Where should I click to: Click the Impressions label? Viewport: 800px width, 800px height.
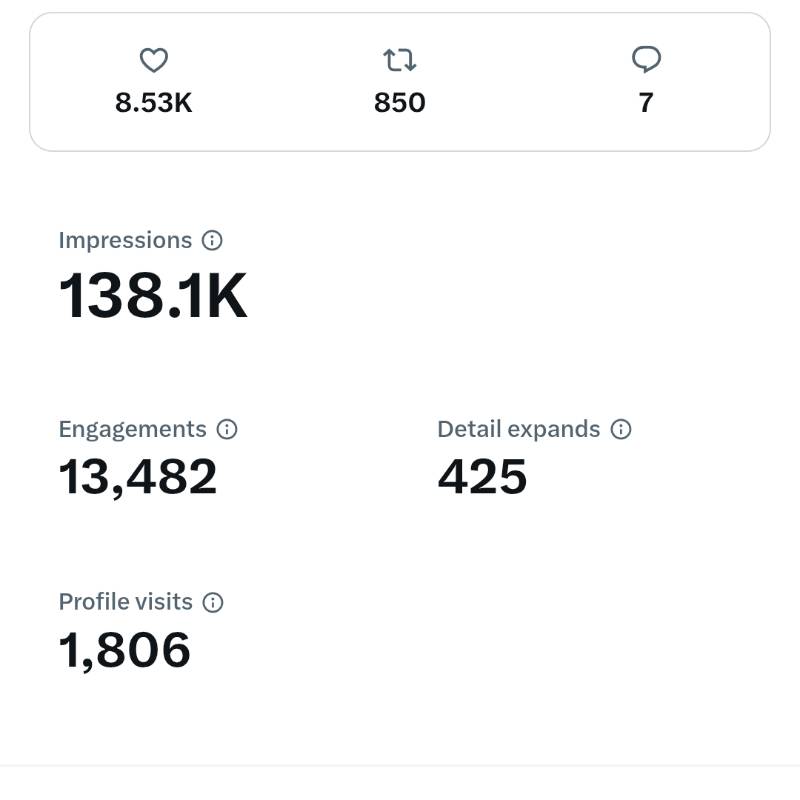click(x=125, y=240)
